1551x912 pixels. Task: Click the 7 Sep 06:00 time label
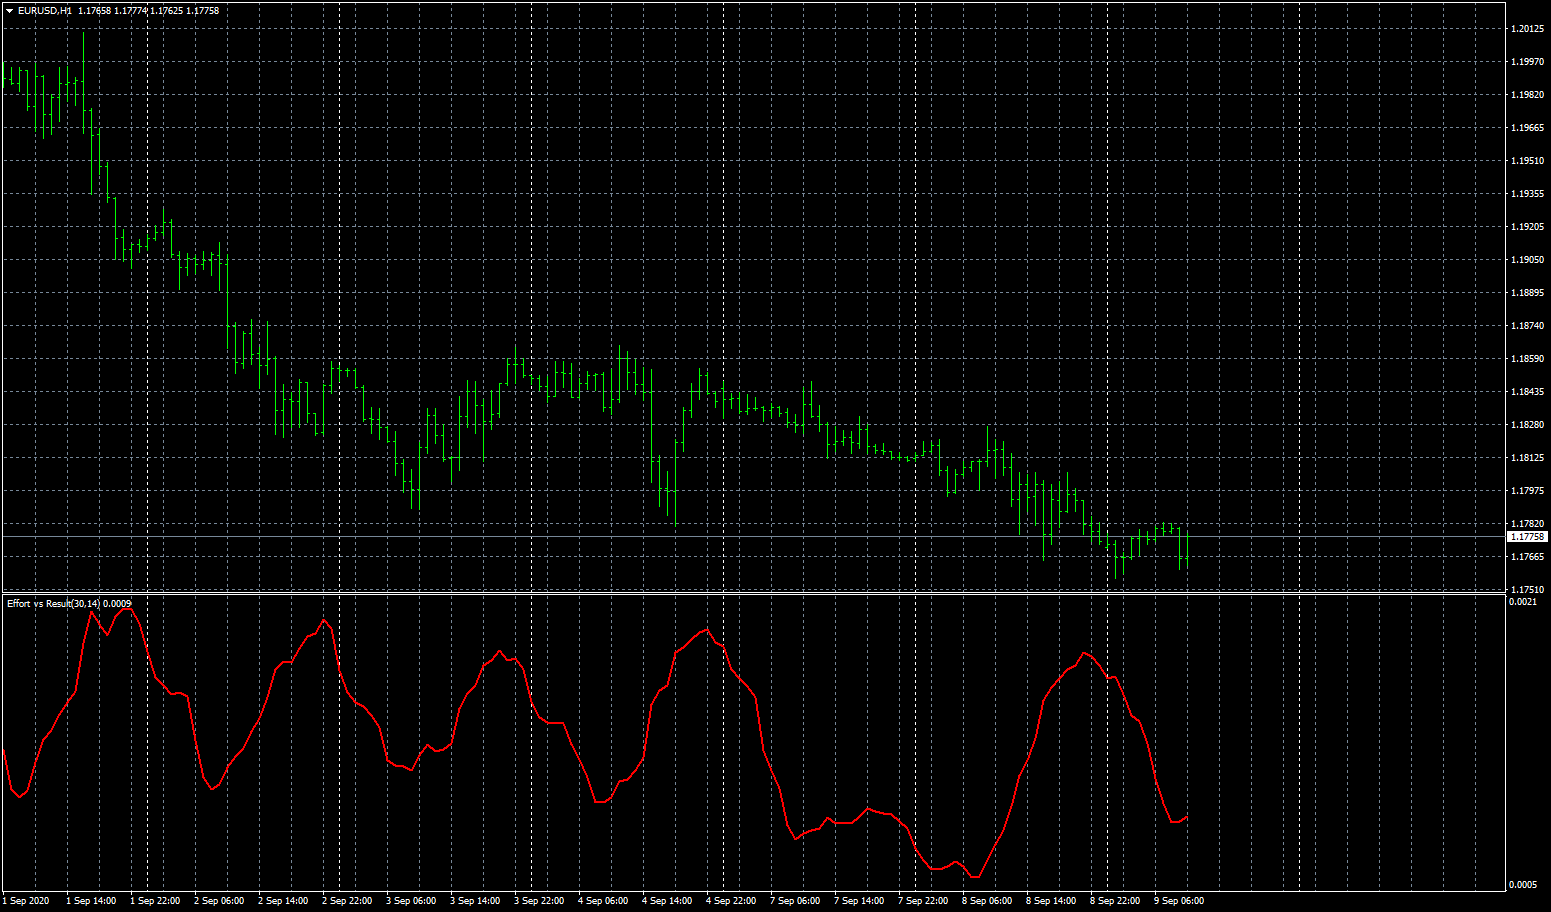point(795,901)
